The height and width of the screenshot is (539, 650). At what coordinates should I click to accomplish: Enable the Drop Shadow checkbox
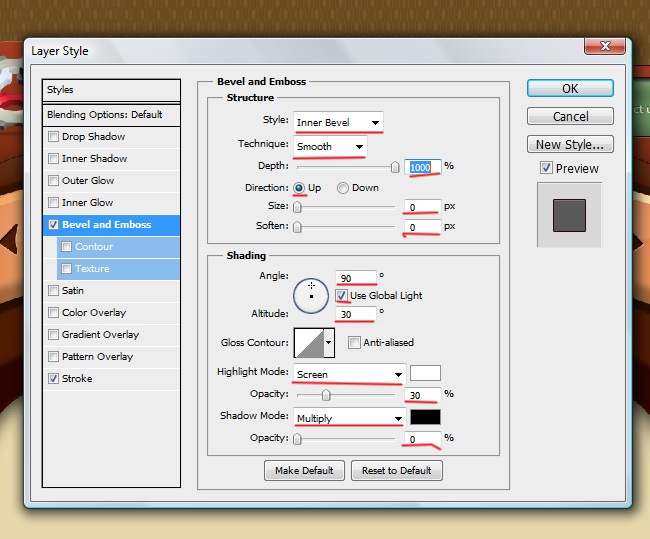(54, 137)
